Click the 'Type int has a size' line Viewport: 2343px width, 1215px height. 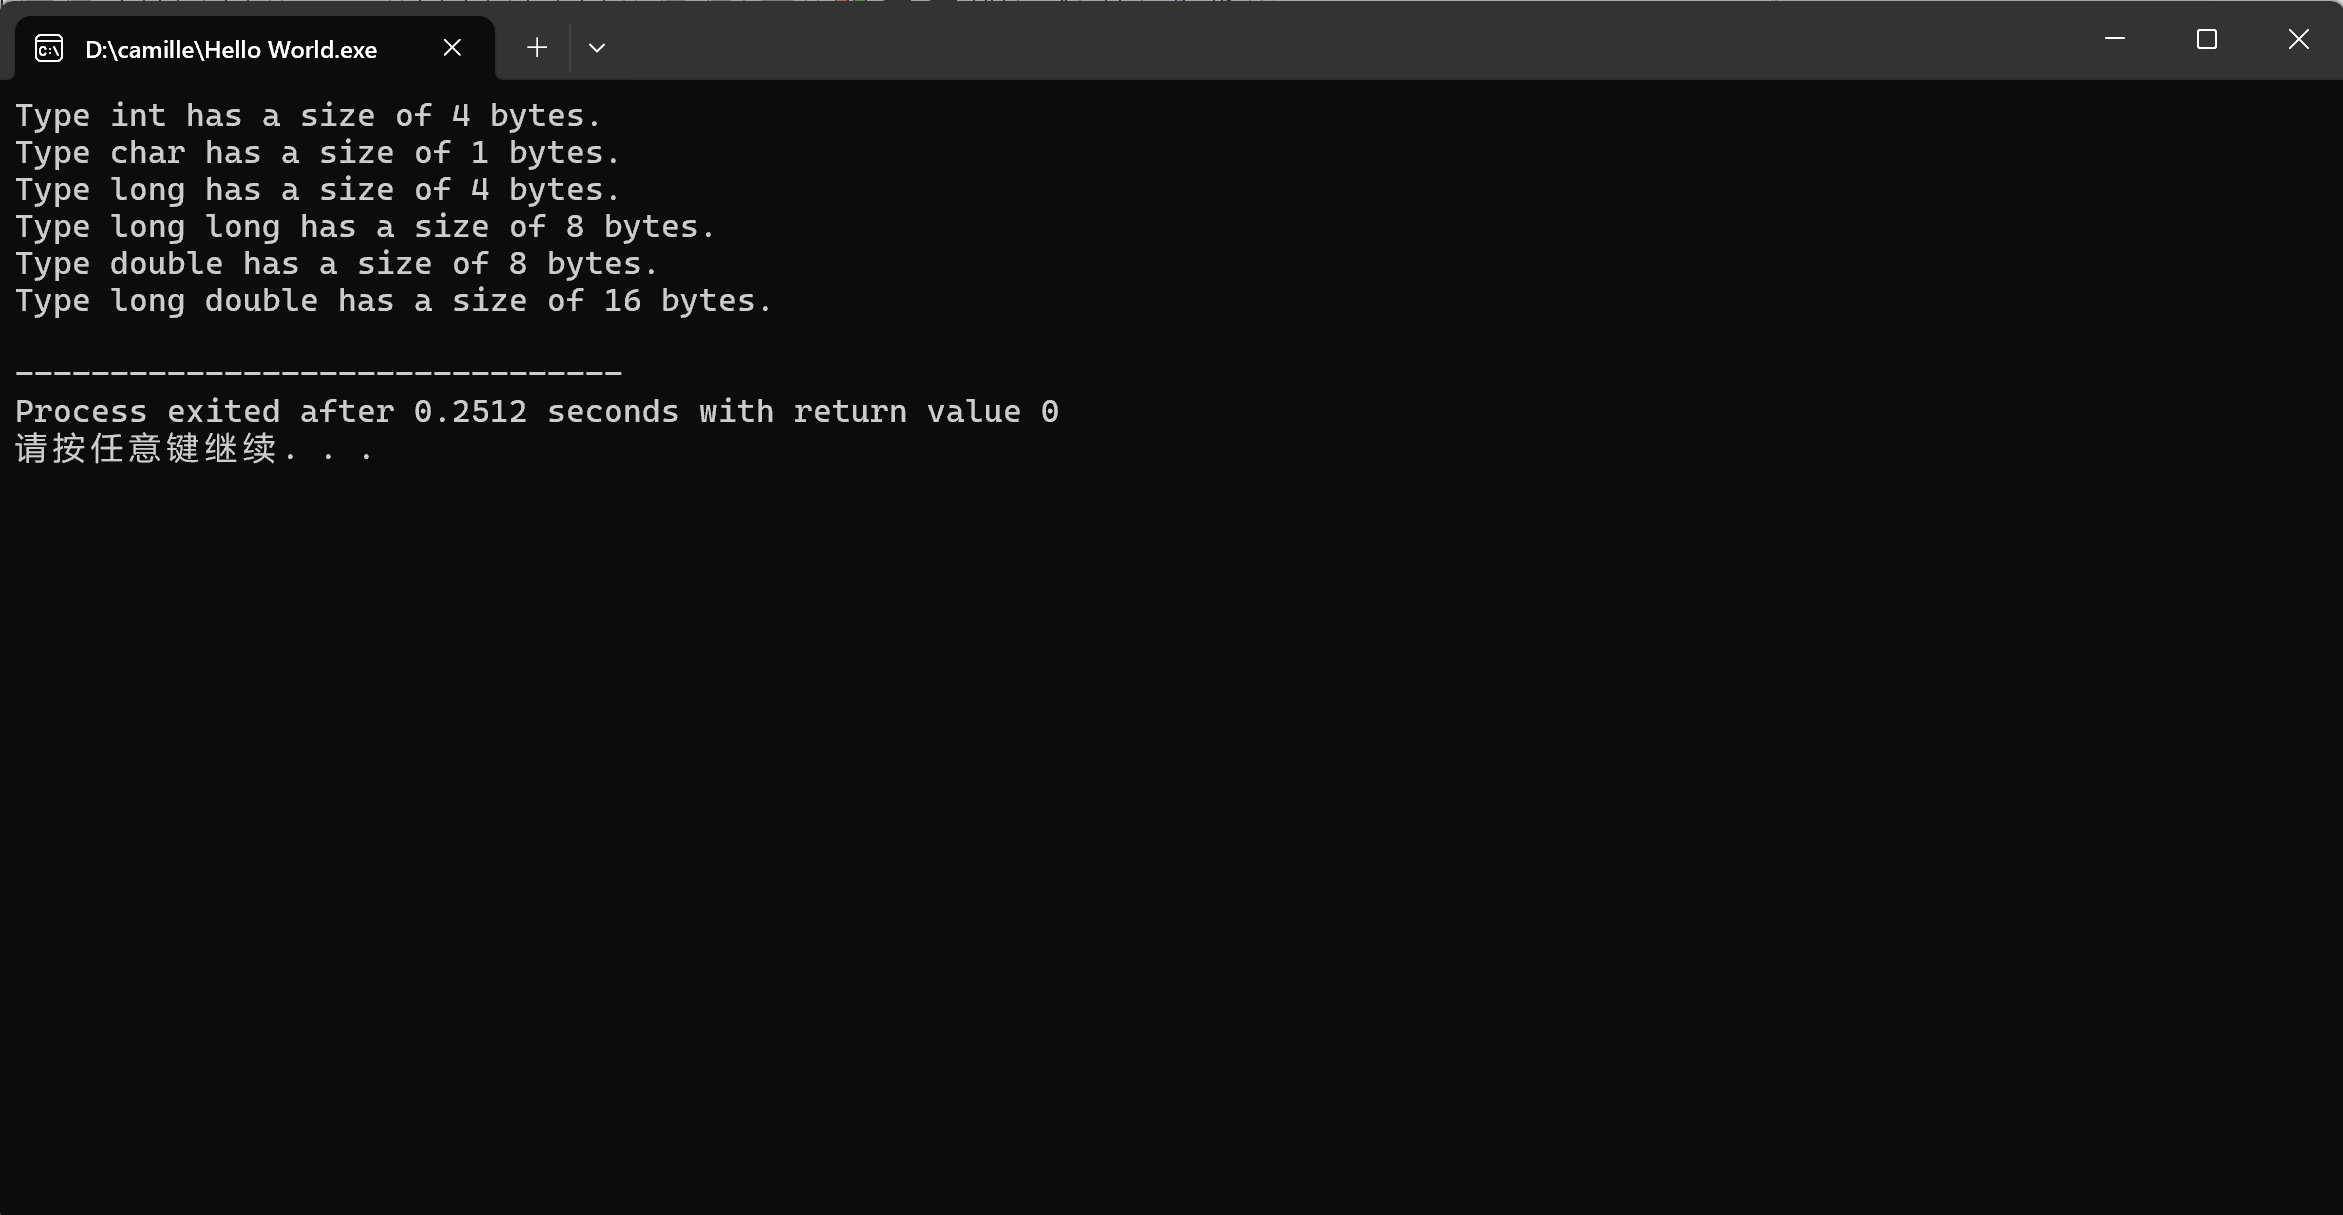(308, 116)
